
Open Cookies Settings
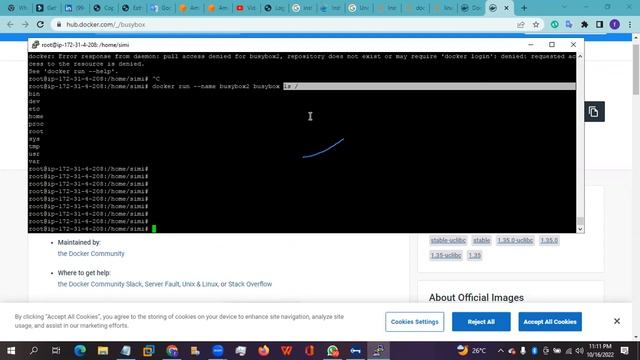coord(414,322)
